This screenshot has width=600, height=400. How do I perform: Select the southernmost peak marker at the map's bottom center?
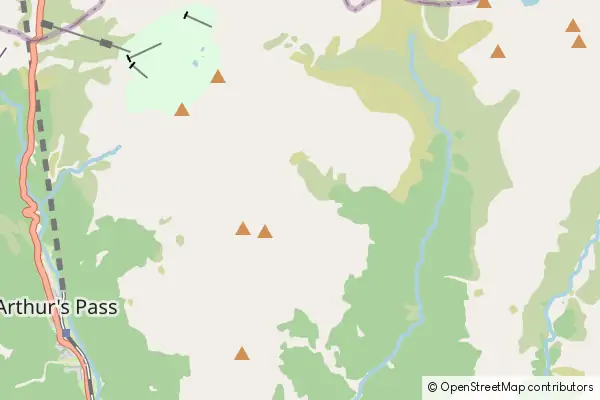242,353
